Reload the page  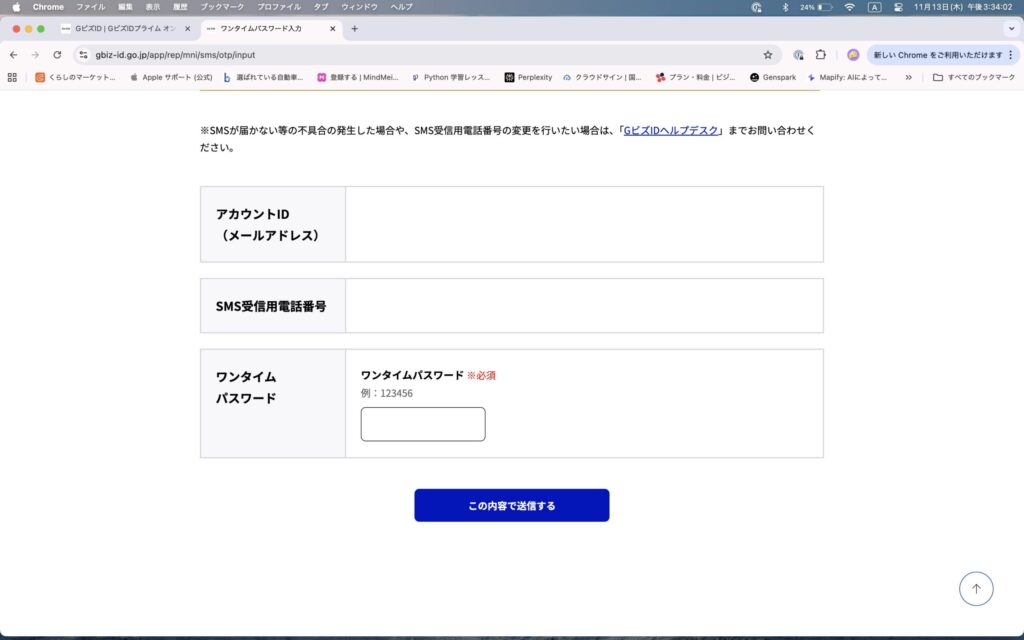[57, 55]
